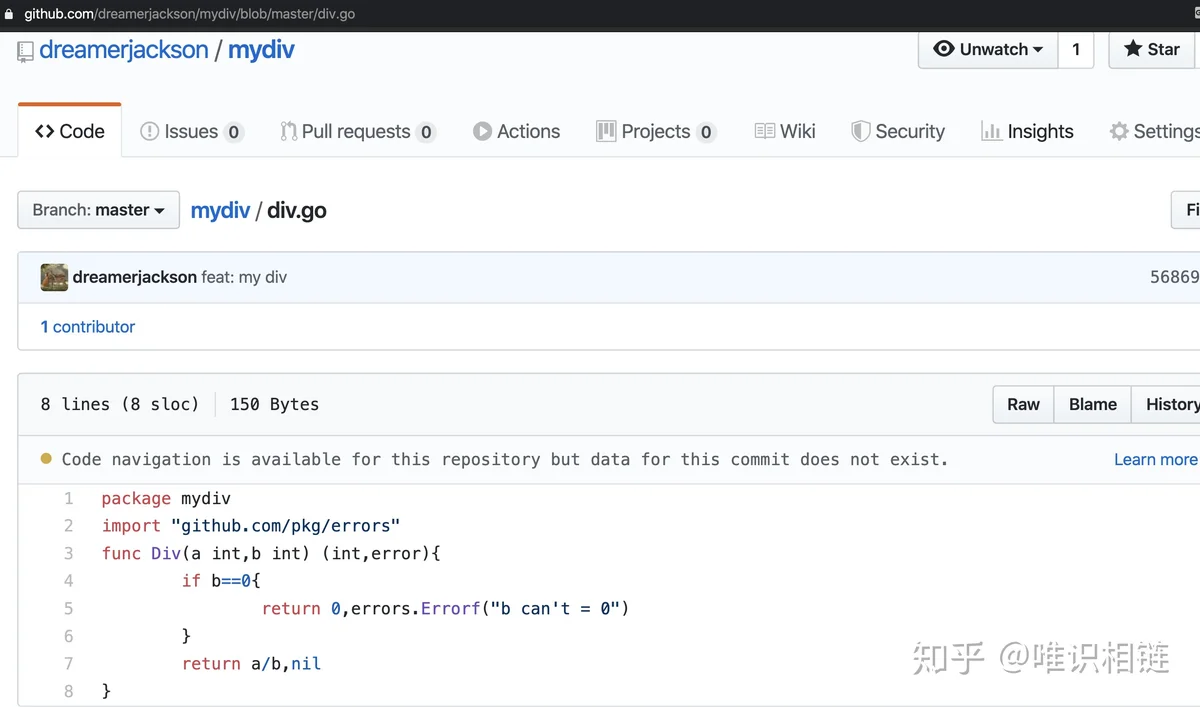Select line number 1

[x=68, y=498]
